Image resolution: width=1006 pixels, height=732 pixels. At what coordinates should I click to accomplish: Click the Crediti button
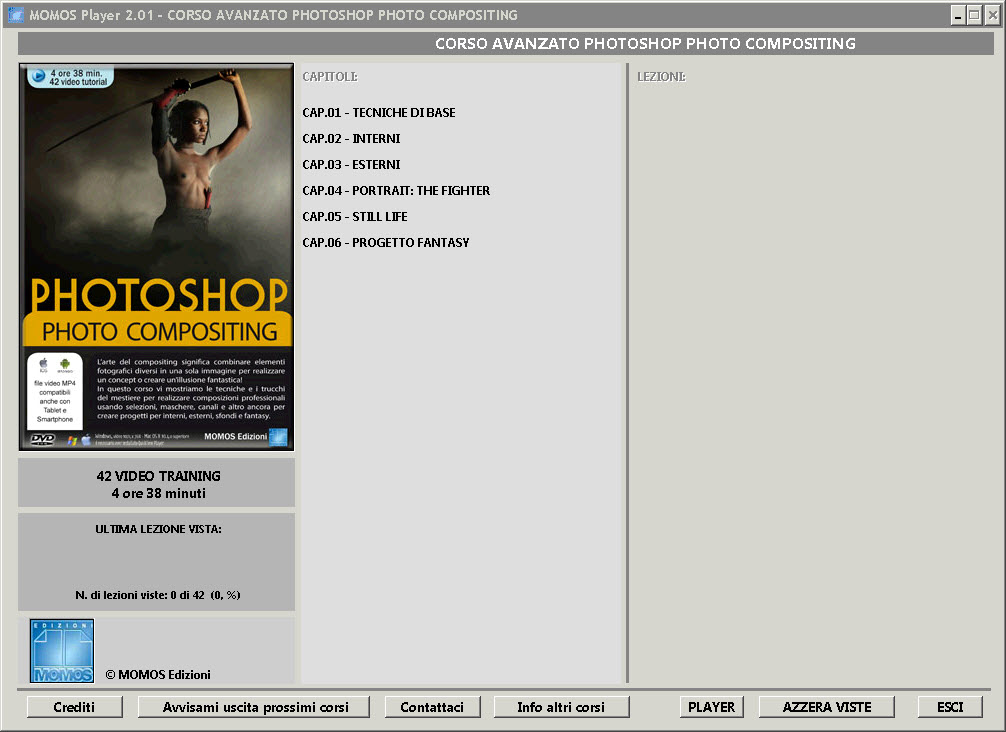click(74, 707)
